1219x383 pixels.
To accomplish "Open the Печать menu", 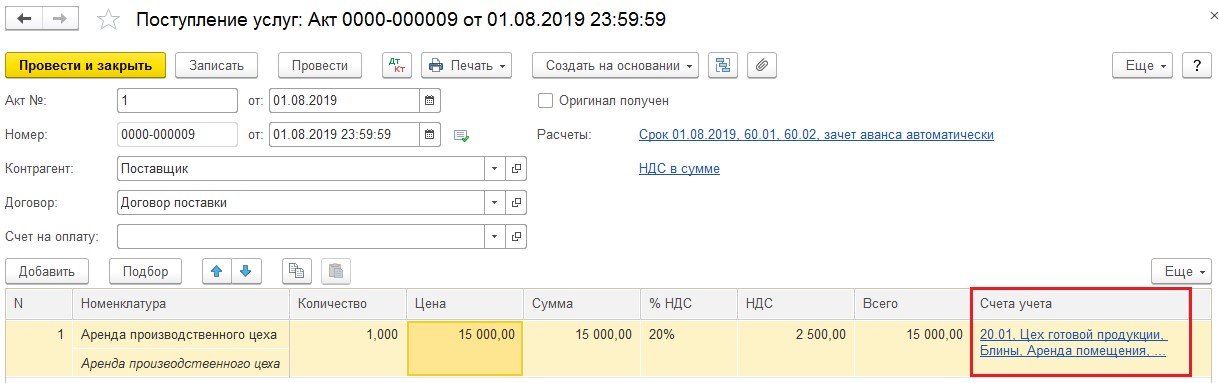I will tap(466, 66).
